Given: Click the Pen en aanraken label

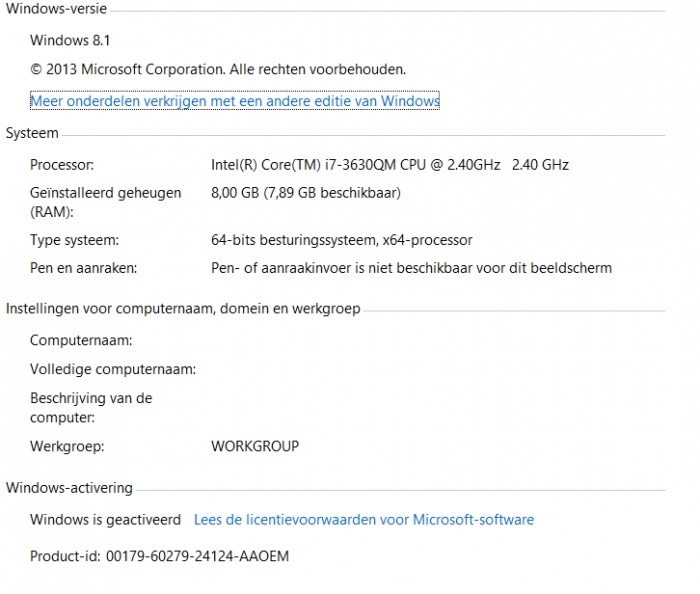Looking at the screenshot, I should [83, 268].
